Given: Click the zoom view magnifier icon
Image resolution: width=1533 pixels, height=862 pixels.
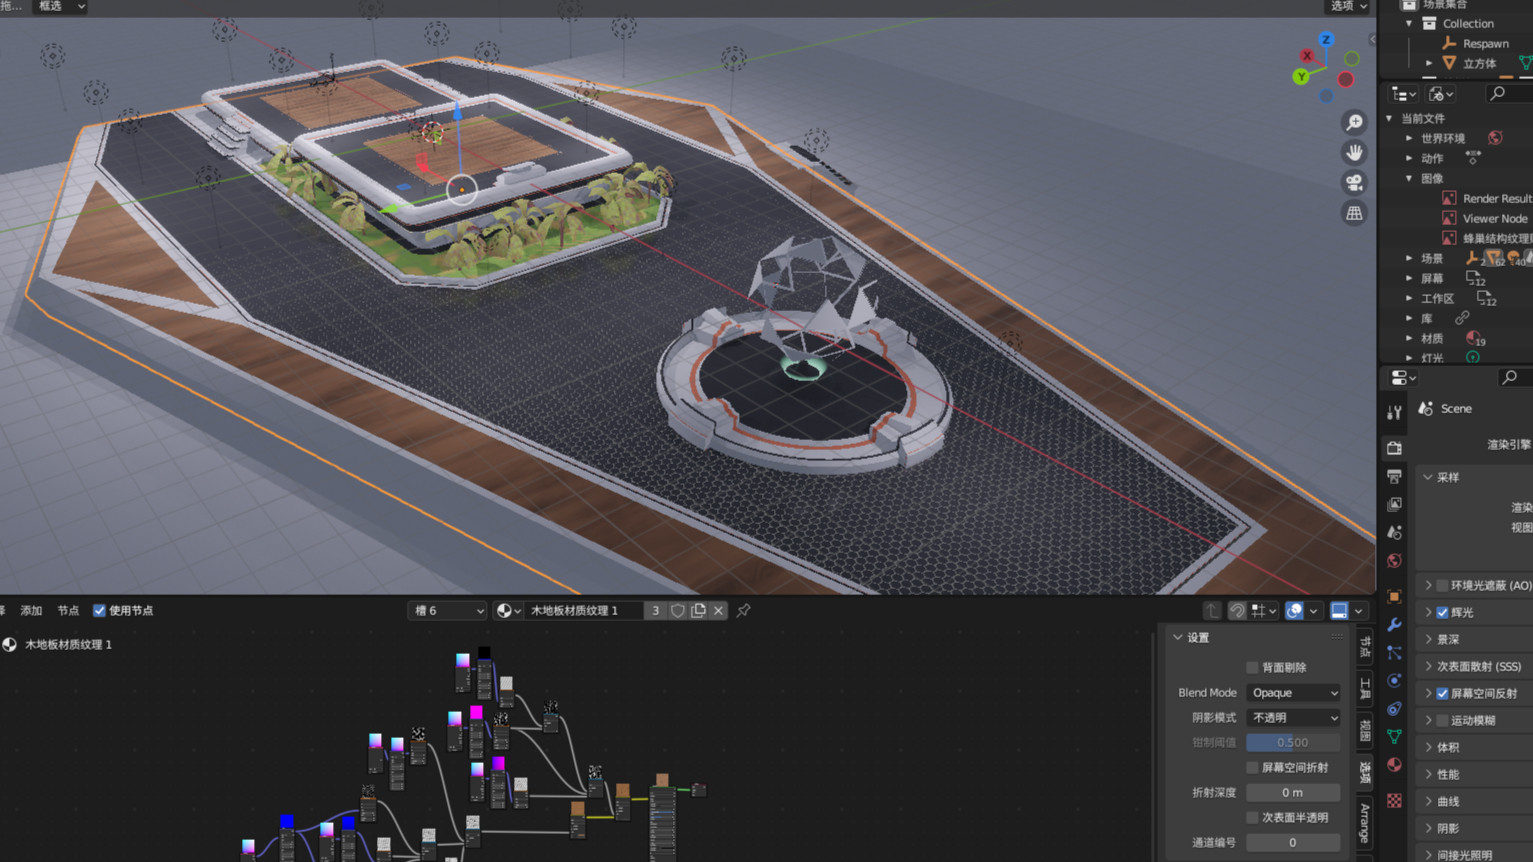Looking at the screenshot, I should [x=1354, y=122].
